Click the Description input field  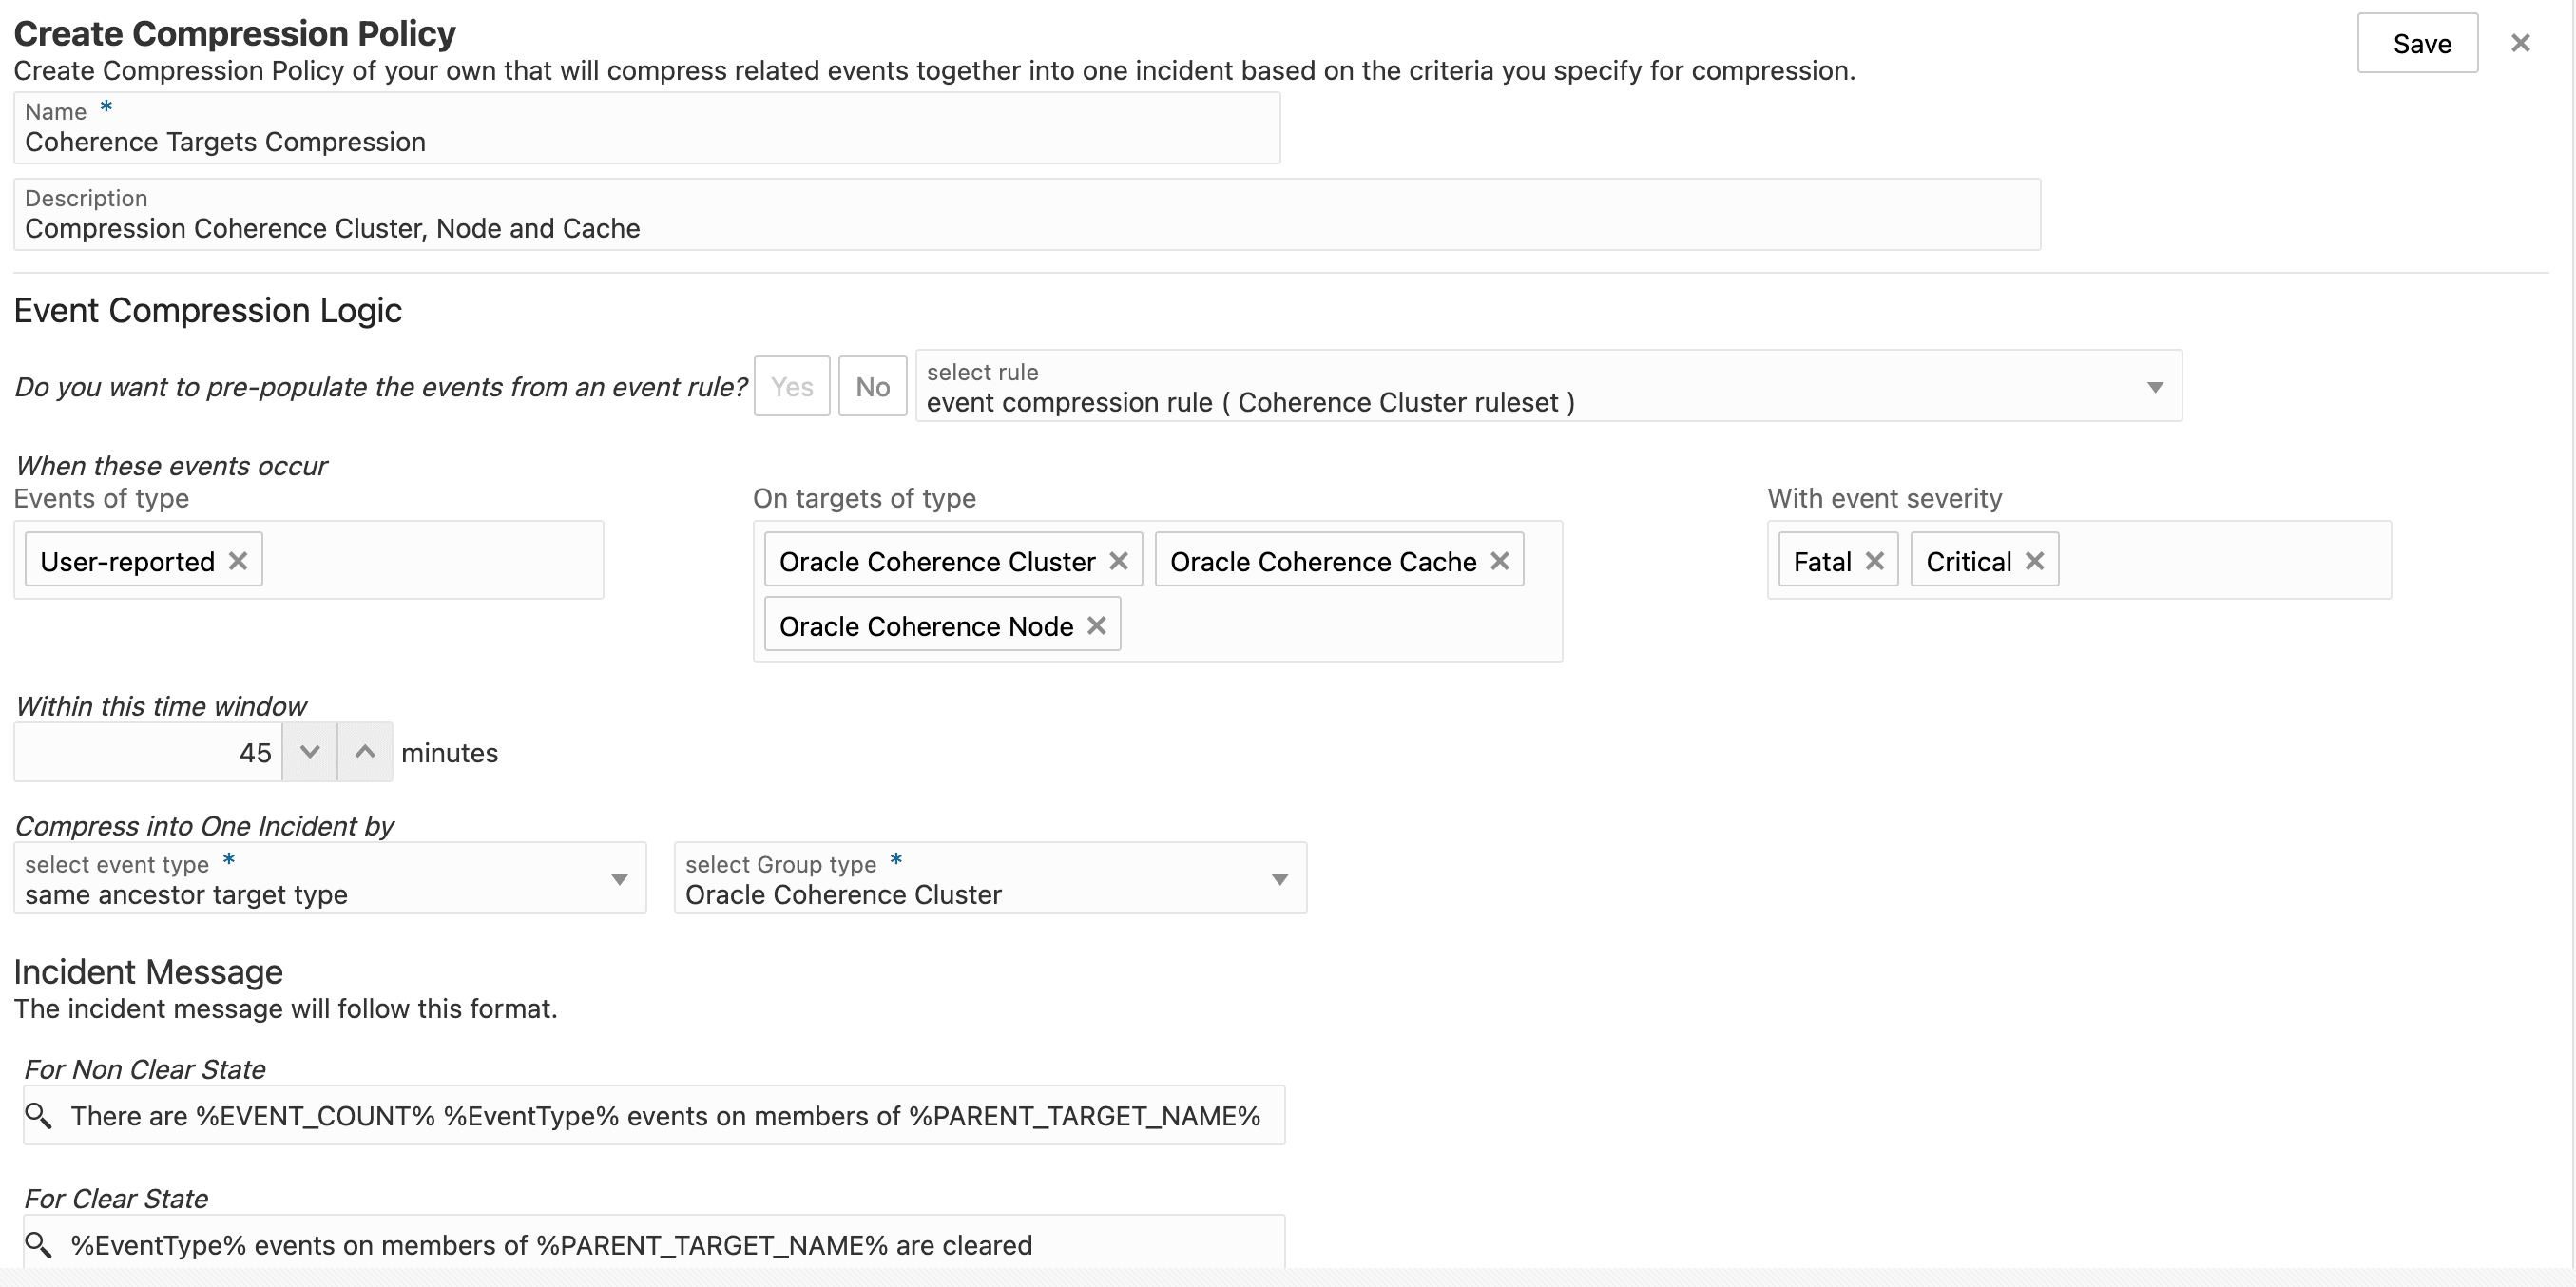1026,227
